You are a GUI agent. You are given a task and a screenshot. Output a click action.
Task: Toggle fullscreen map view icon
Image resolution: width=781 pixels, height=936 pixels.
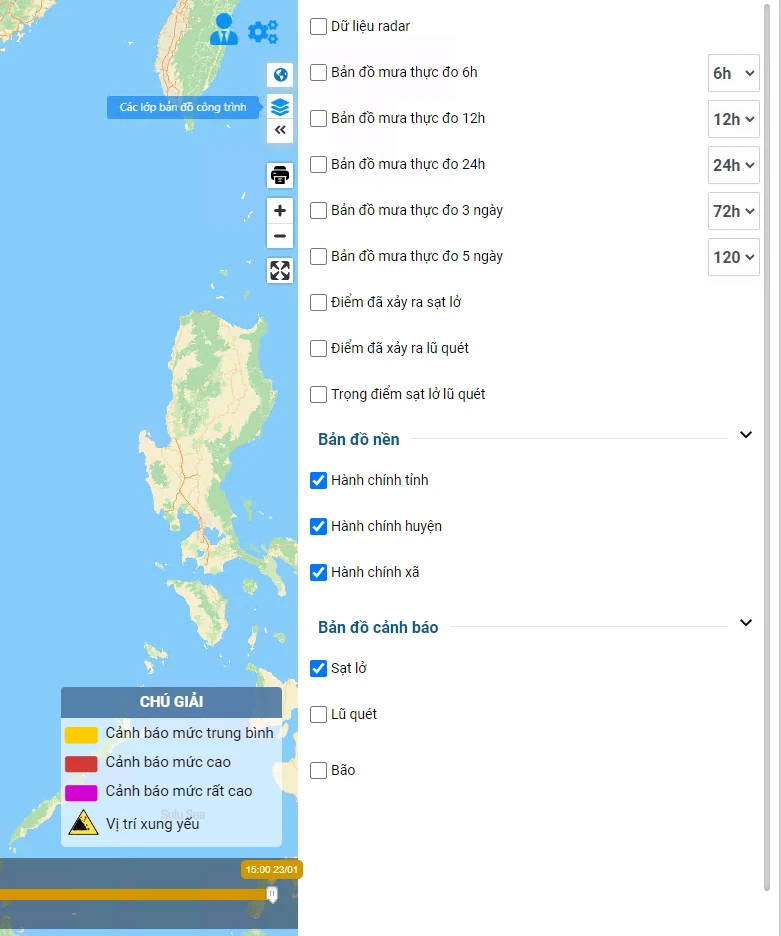point(280,270)
